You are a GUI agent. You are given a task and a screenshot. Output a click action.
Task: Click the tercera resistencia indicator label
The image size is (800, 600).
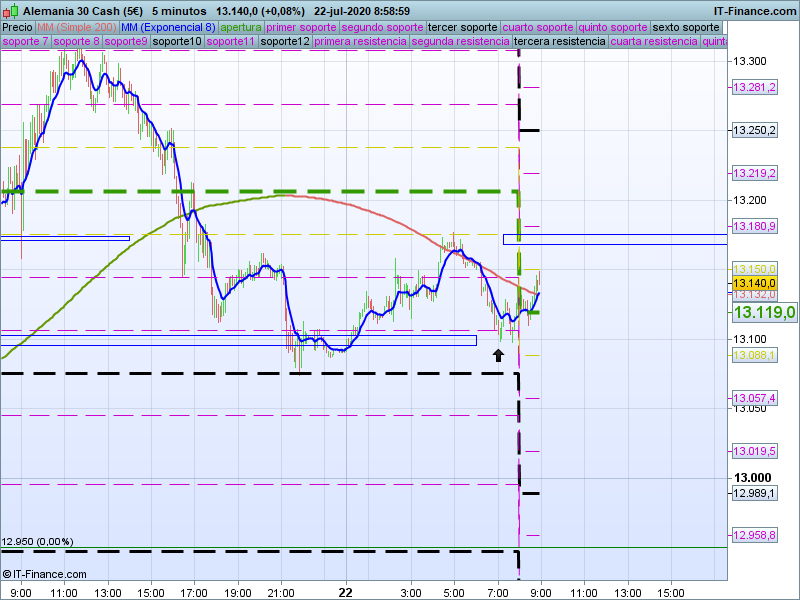pyautogui.click(x=558, y=42)
